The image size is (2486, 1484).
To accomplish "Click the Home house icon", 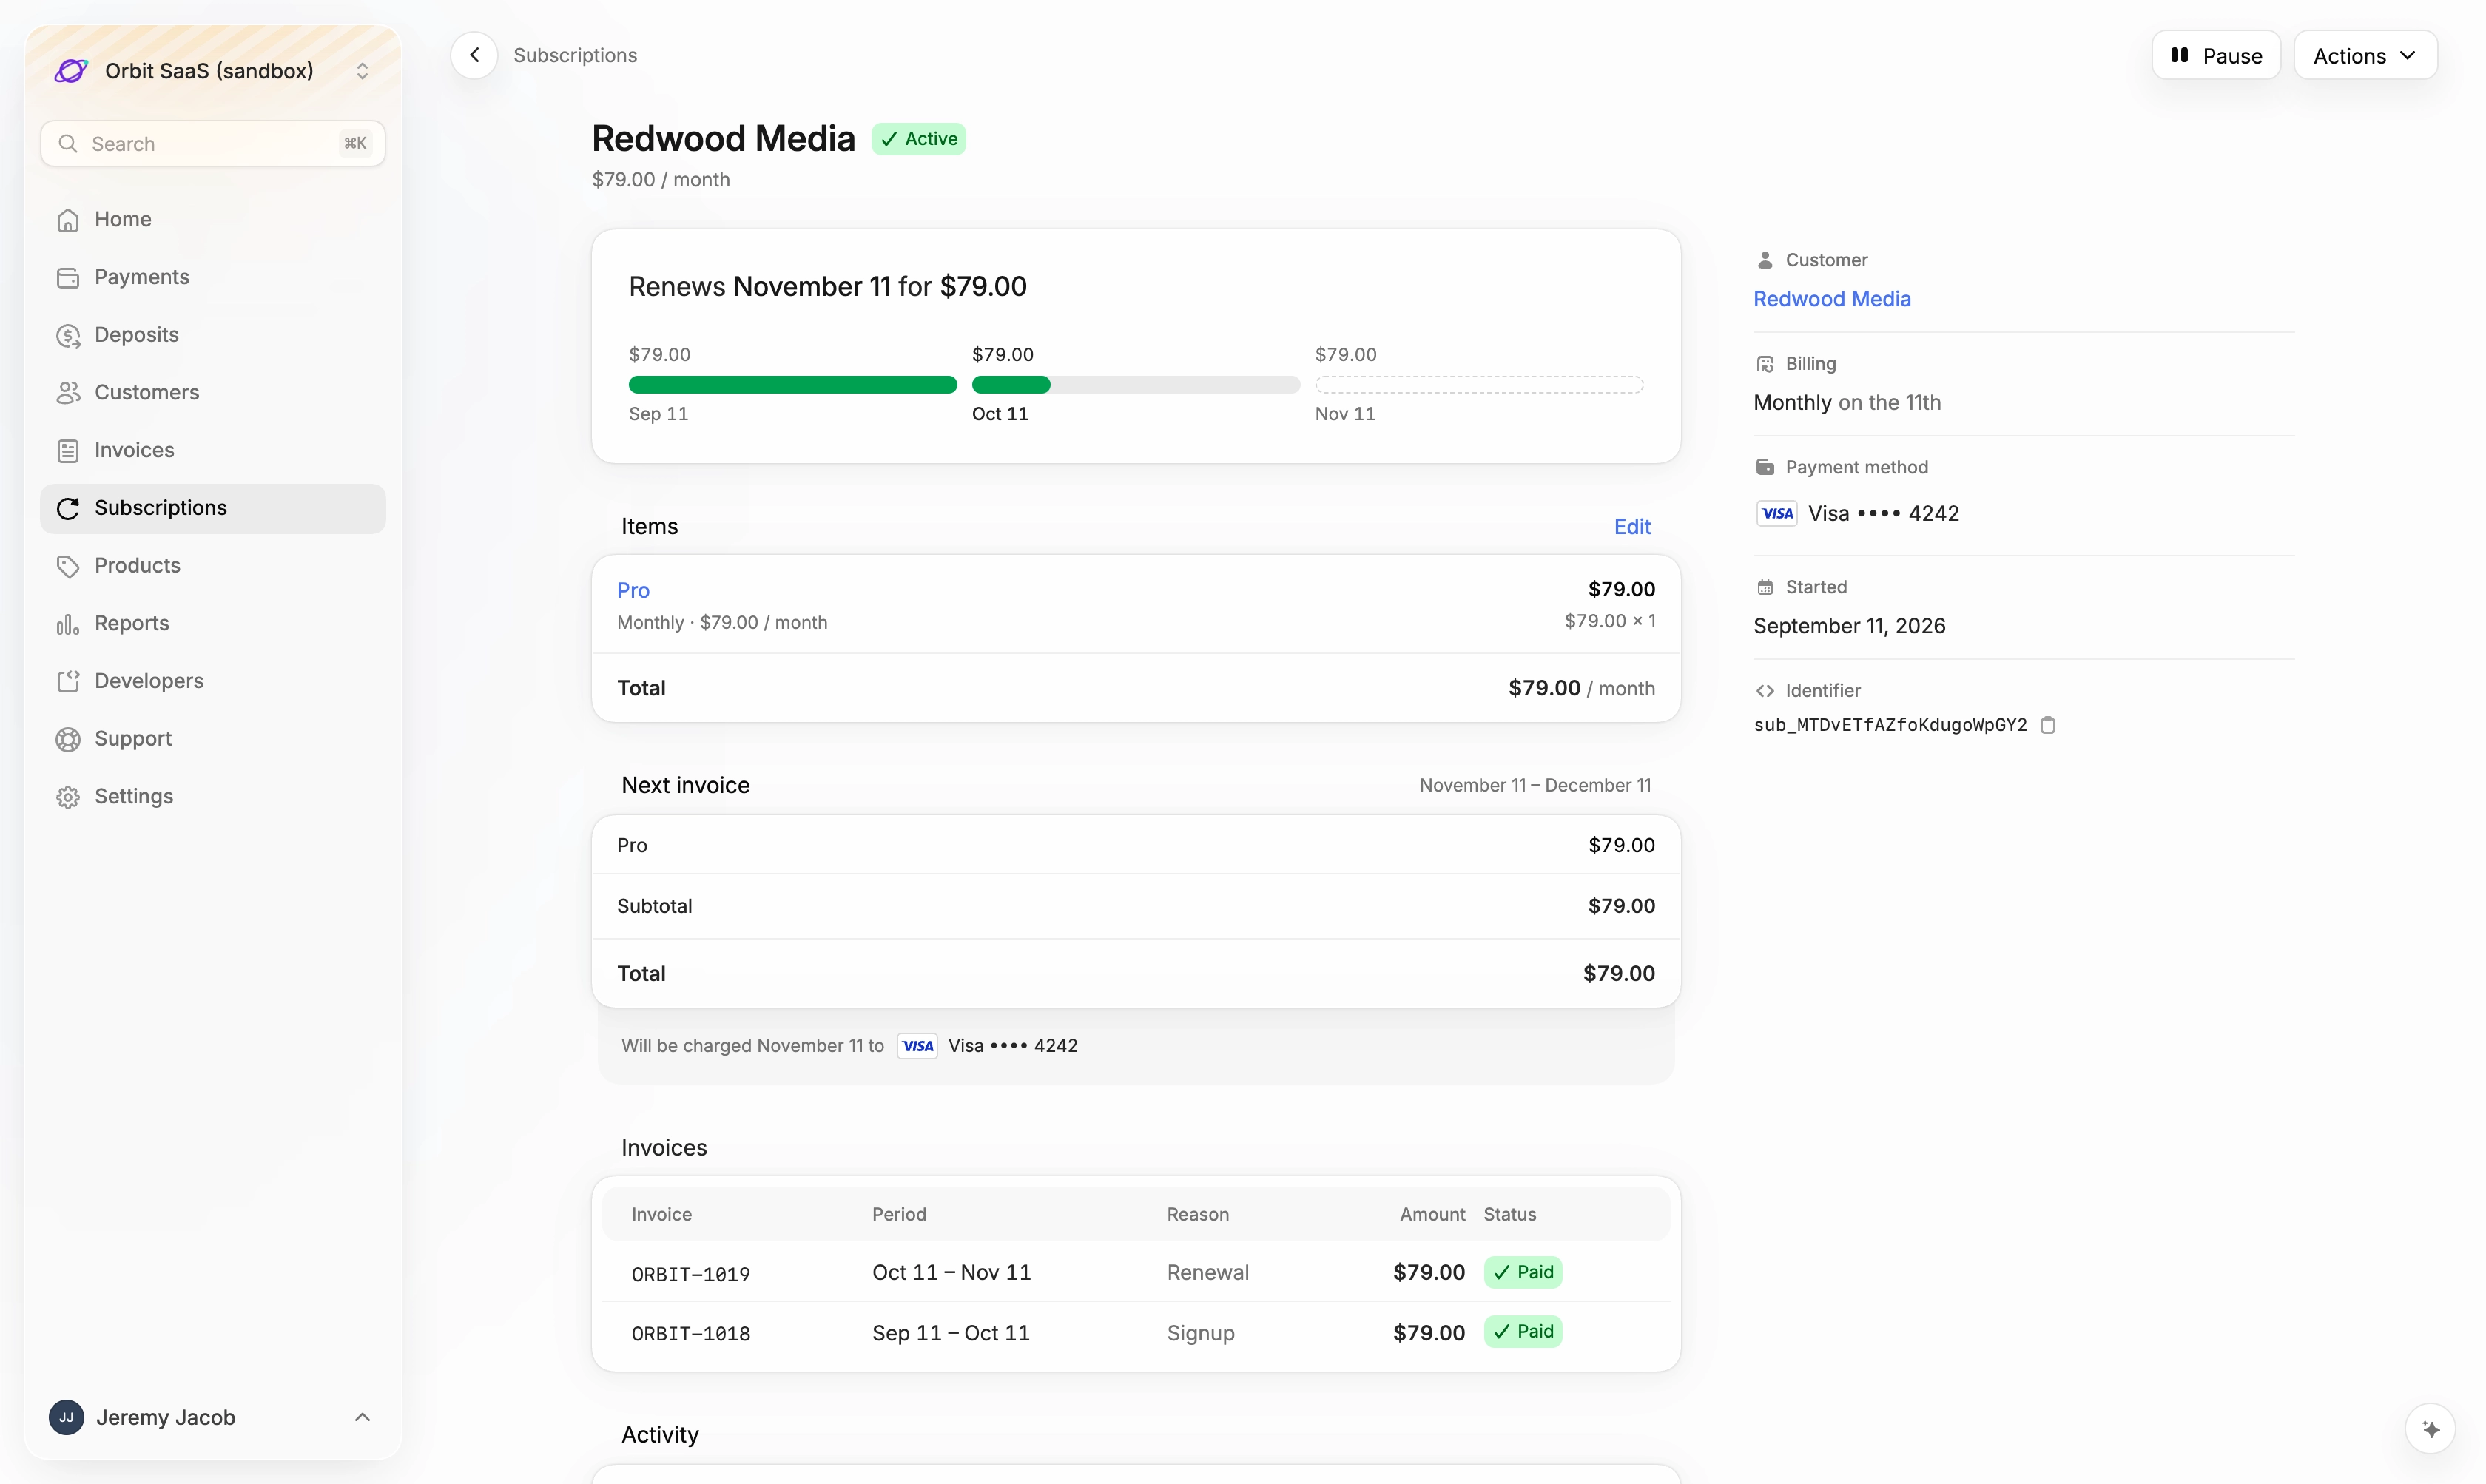I will [x=68, y=220].
